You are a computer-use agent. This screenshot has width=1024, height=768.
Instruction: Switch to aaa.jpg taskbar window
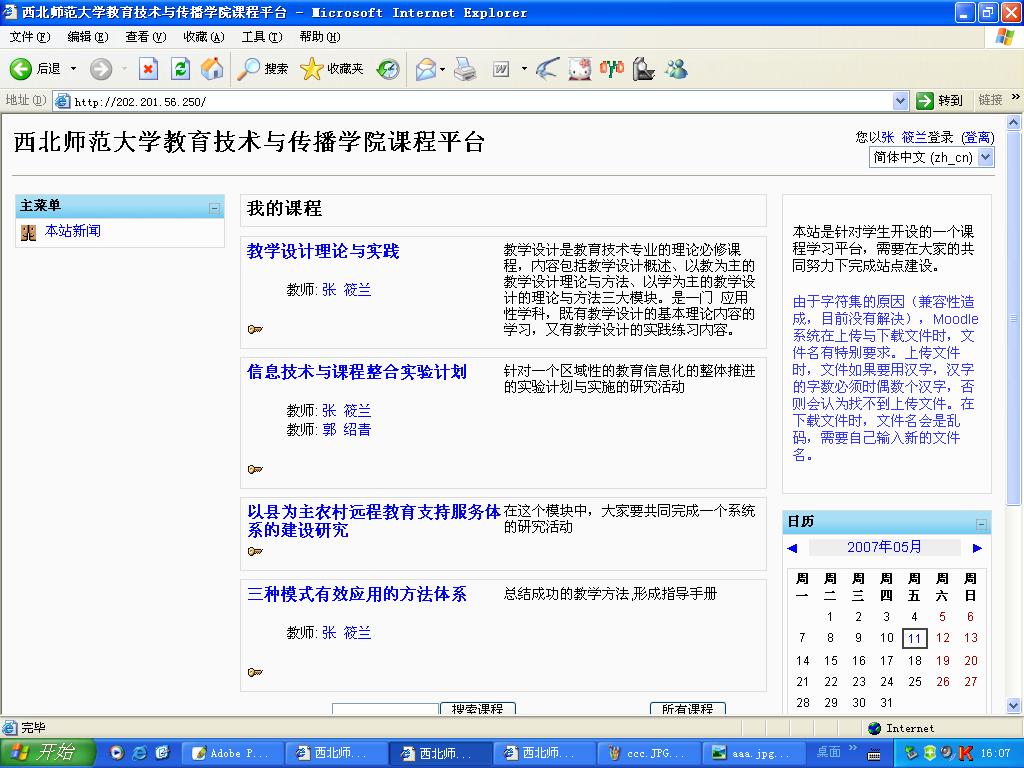coord(754,754)
